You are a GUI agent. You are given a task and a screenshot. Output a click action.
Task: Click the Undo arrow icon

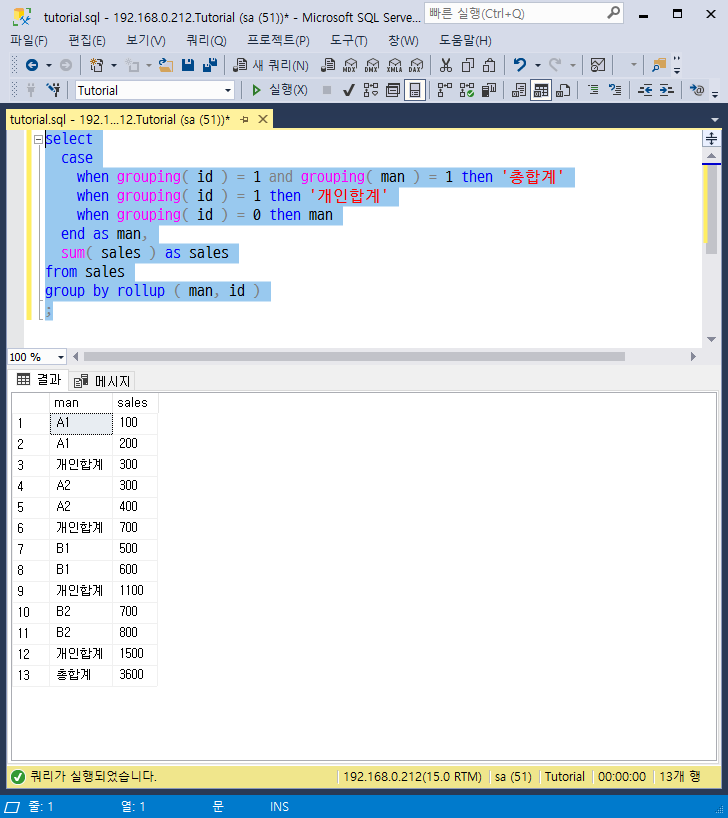[519, 65]
